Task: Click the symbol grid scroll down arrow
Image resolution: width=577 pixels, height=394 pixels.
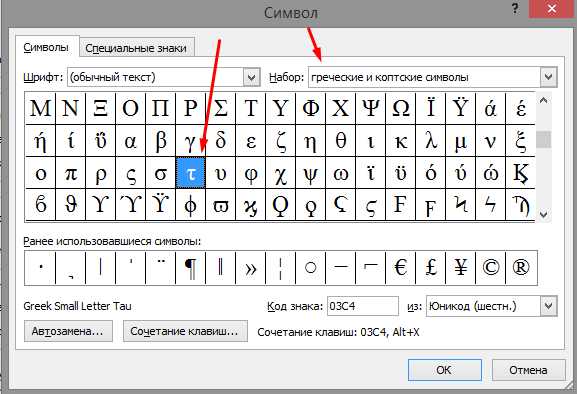Action: tap(544, 214)
